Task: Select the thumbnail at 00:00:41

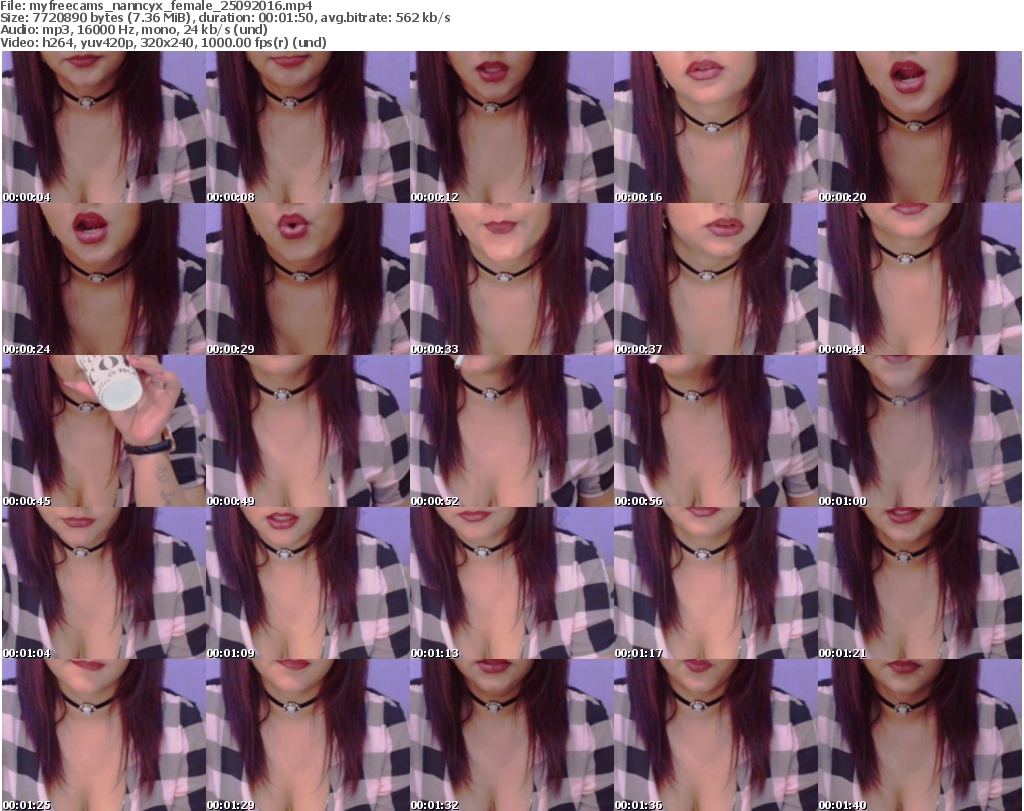Action: (x=919, y=279)
